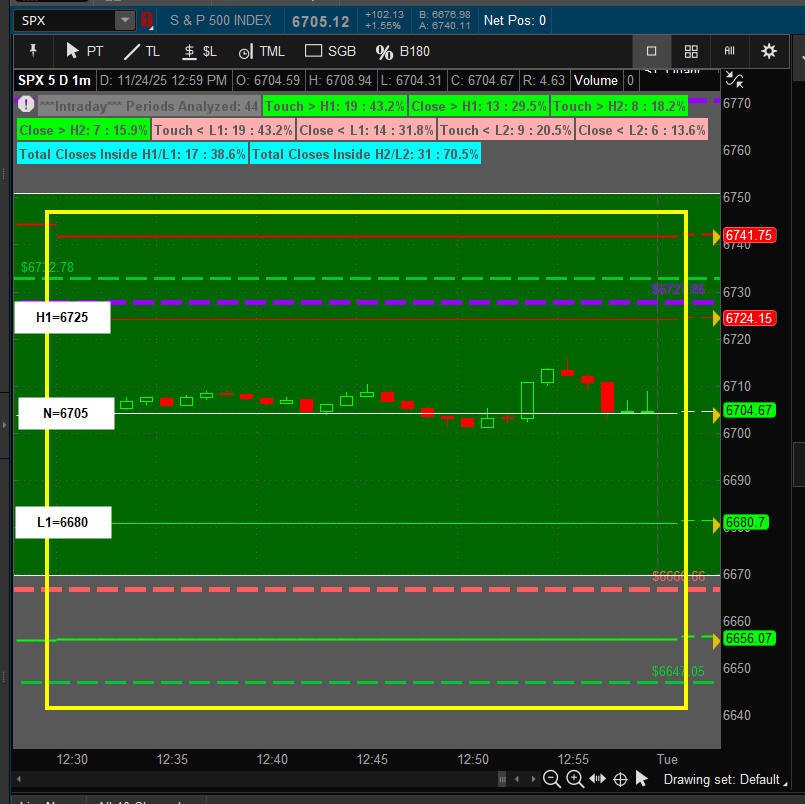
Task: Zoom out using the magnifier minus icon
Action: pyautogui.click(x=552, y=779)
